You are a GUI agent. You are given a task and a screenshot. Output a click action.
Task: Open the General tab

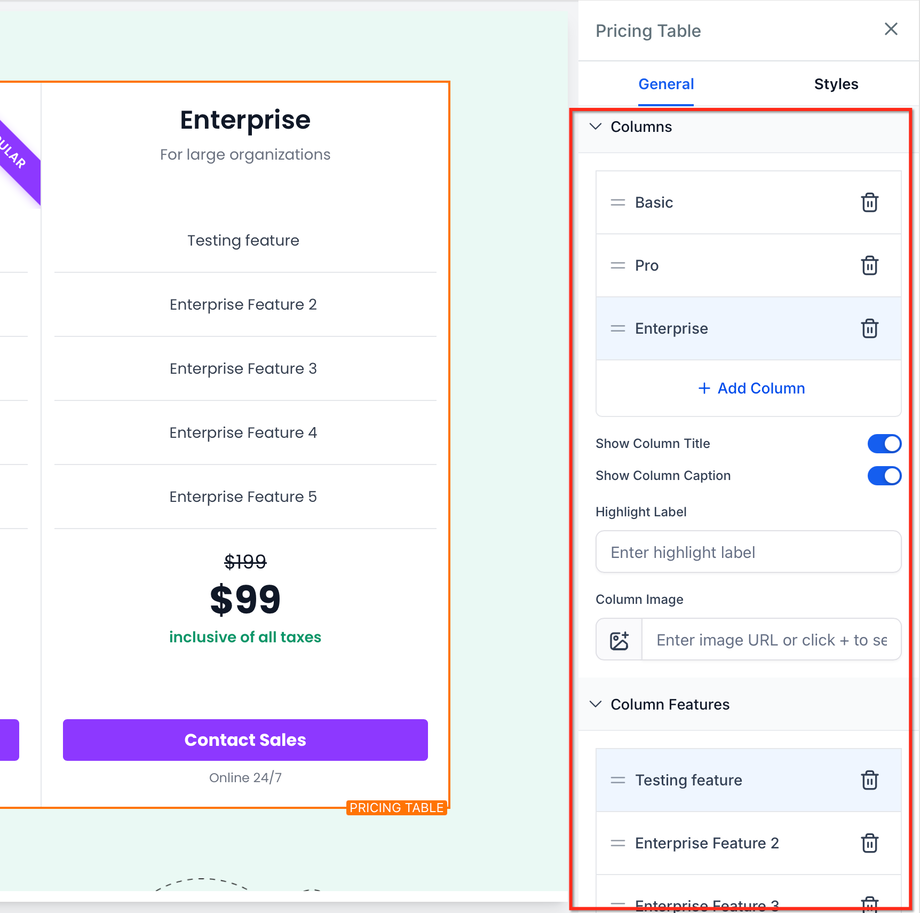[x=666, y=84]
